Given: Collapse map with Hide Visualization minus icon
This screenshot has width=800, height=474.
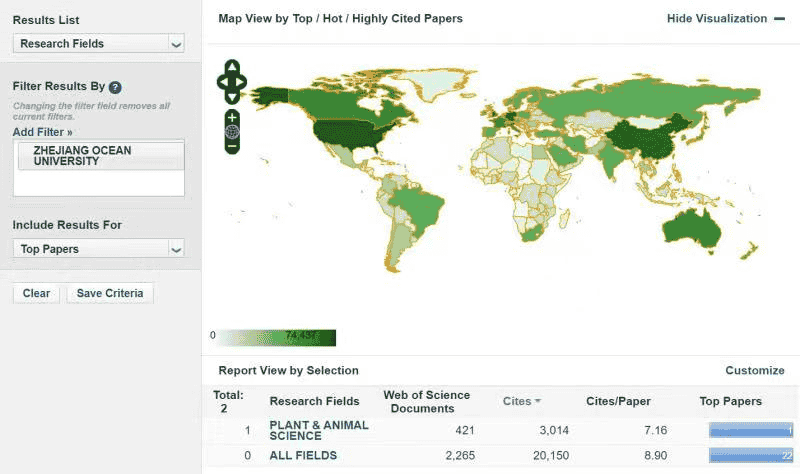Looking at the screenshot, I should [779, 19].
